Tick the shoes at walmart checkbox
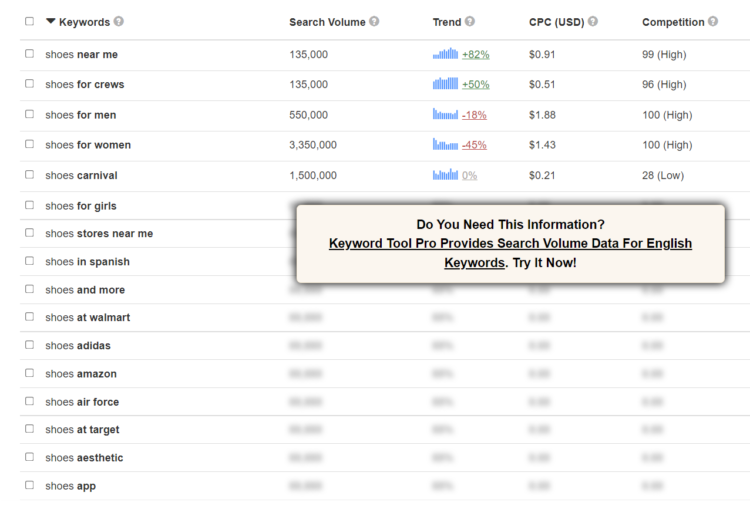The width and height of the screenshot is (750, 506). [29, 318]
